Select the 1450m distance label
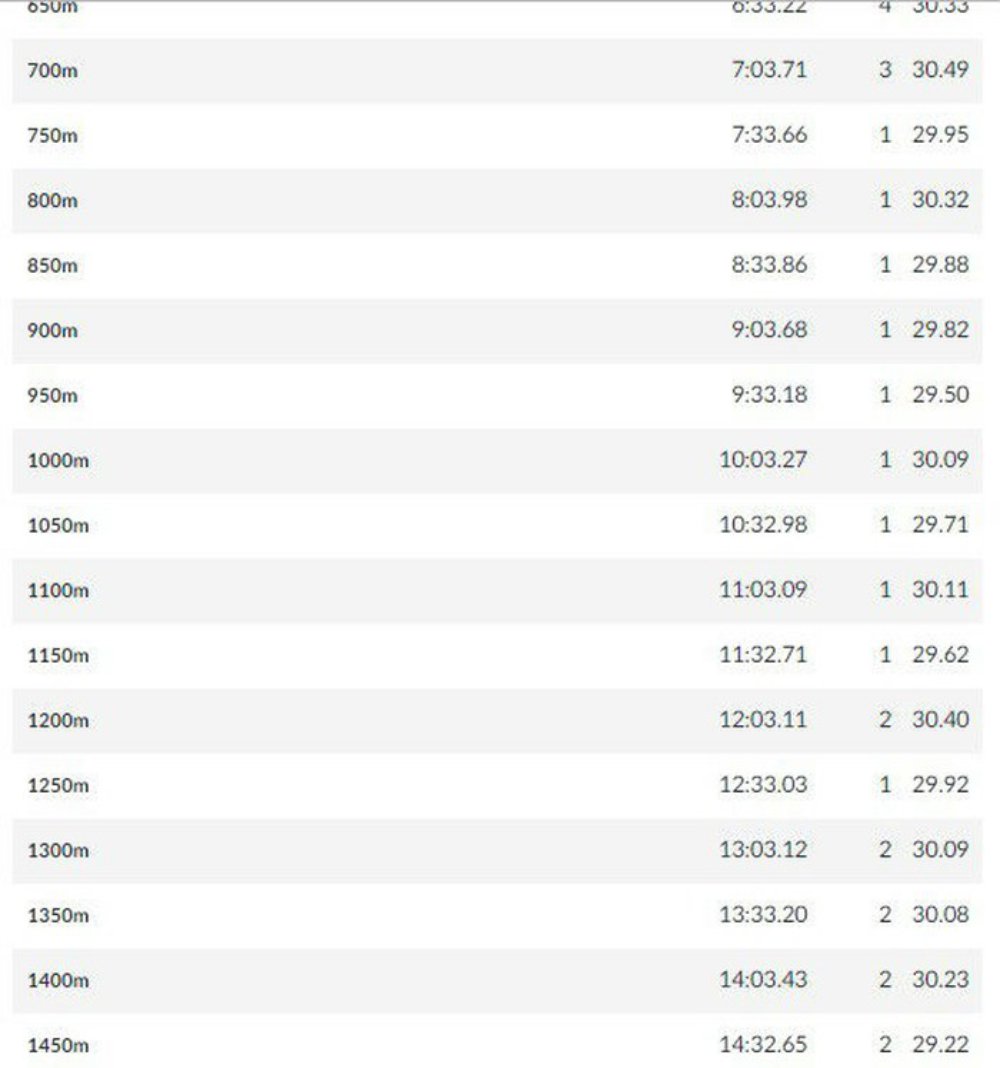The image size is (1000, 1068). click(58, 1046)
